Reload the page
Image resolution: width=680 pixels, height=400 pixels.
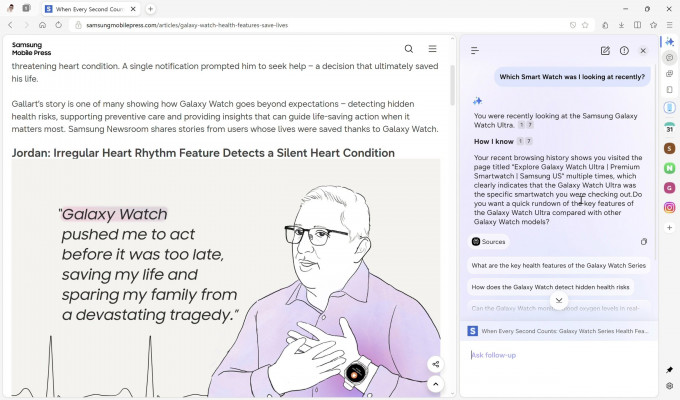59,25
